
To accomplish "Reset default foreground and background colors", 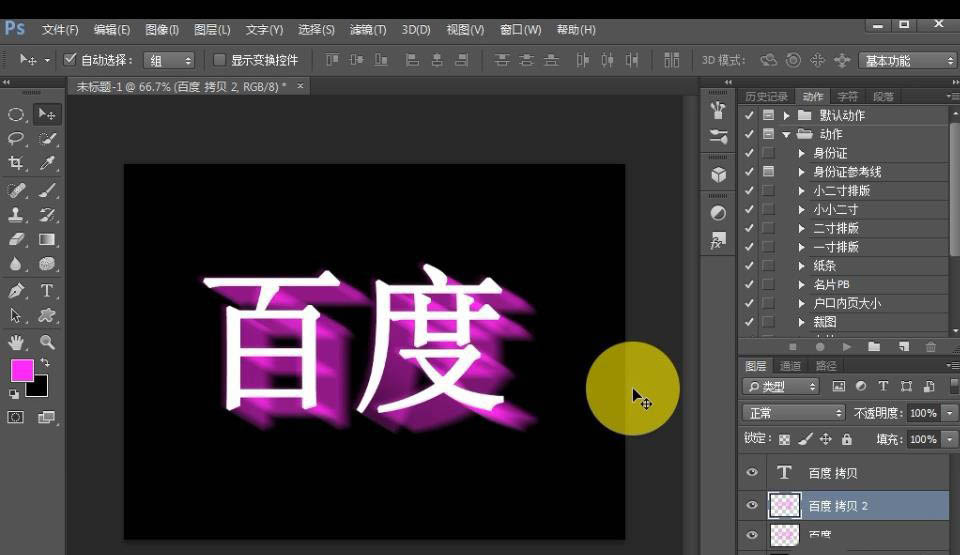I will [x=13, y=394].
